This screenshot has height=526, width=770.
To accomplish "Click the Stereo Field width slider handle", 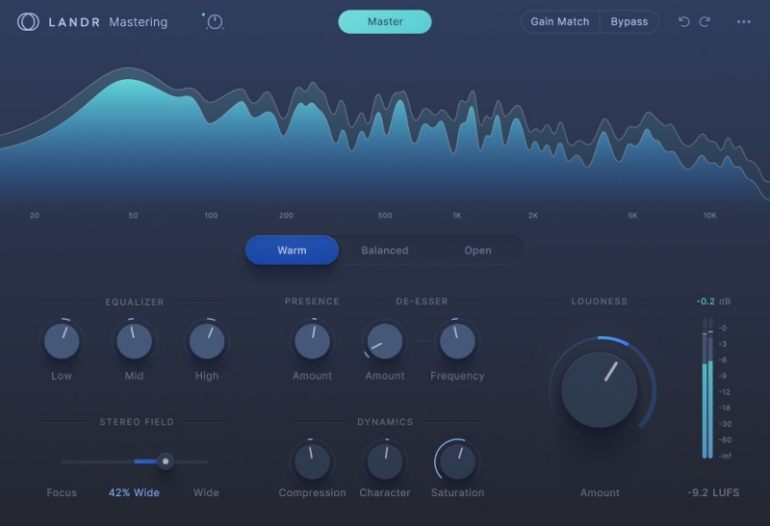I will click(x=166, y=461).
